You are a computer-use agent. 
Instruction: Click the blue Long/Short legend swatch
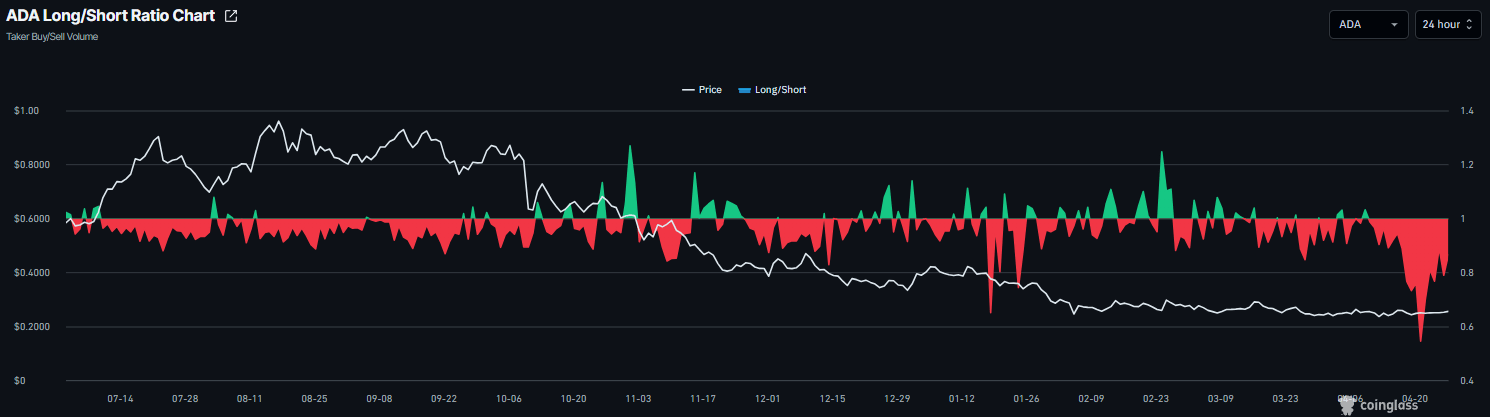click(x=743, y=90)
